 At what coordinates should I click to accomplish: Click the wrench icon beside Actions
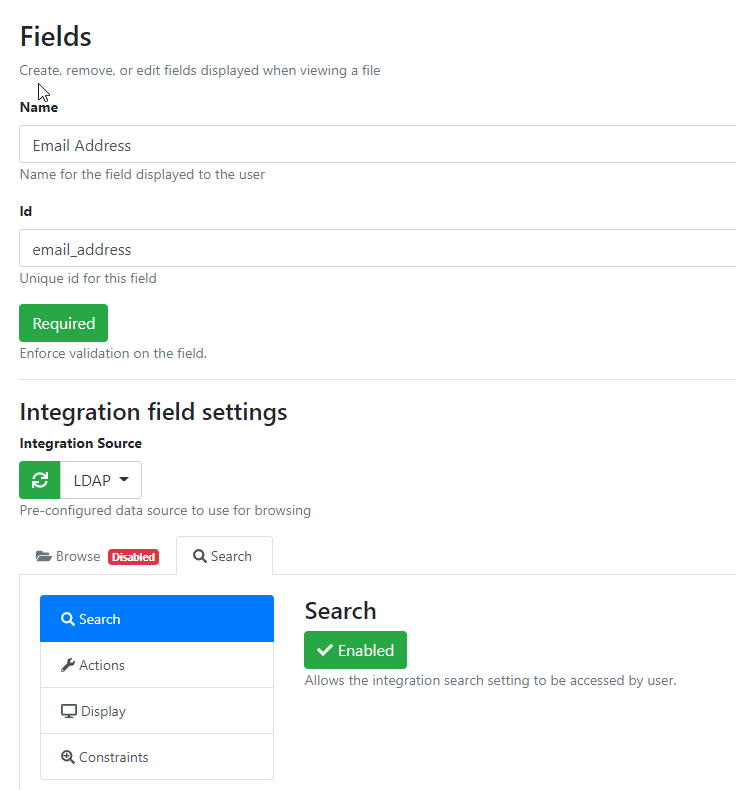tap(68, 665)
